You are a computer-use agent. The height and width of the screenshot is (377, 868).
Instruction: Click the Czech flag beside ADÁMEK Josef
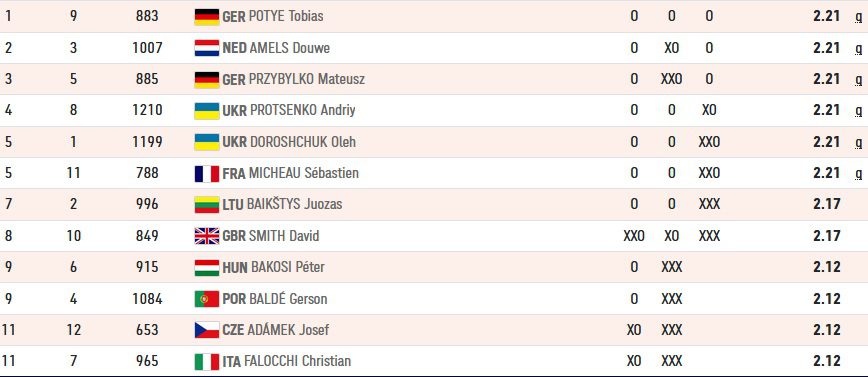point(206,330)
